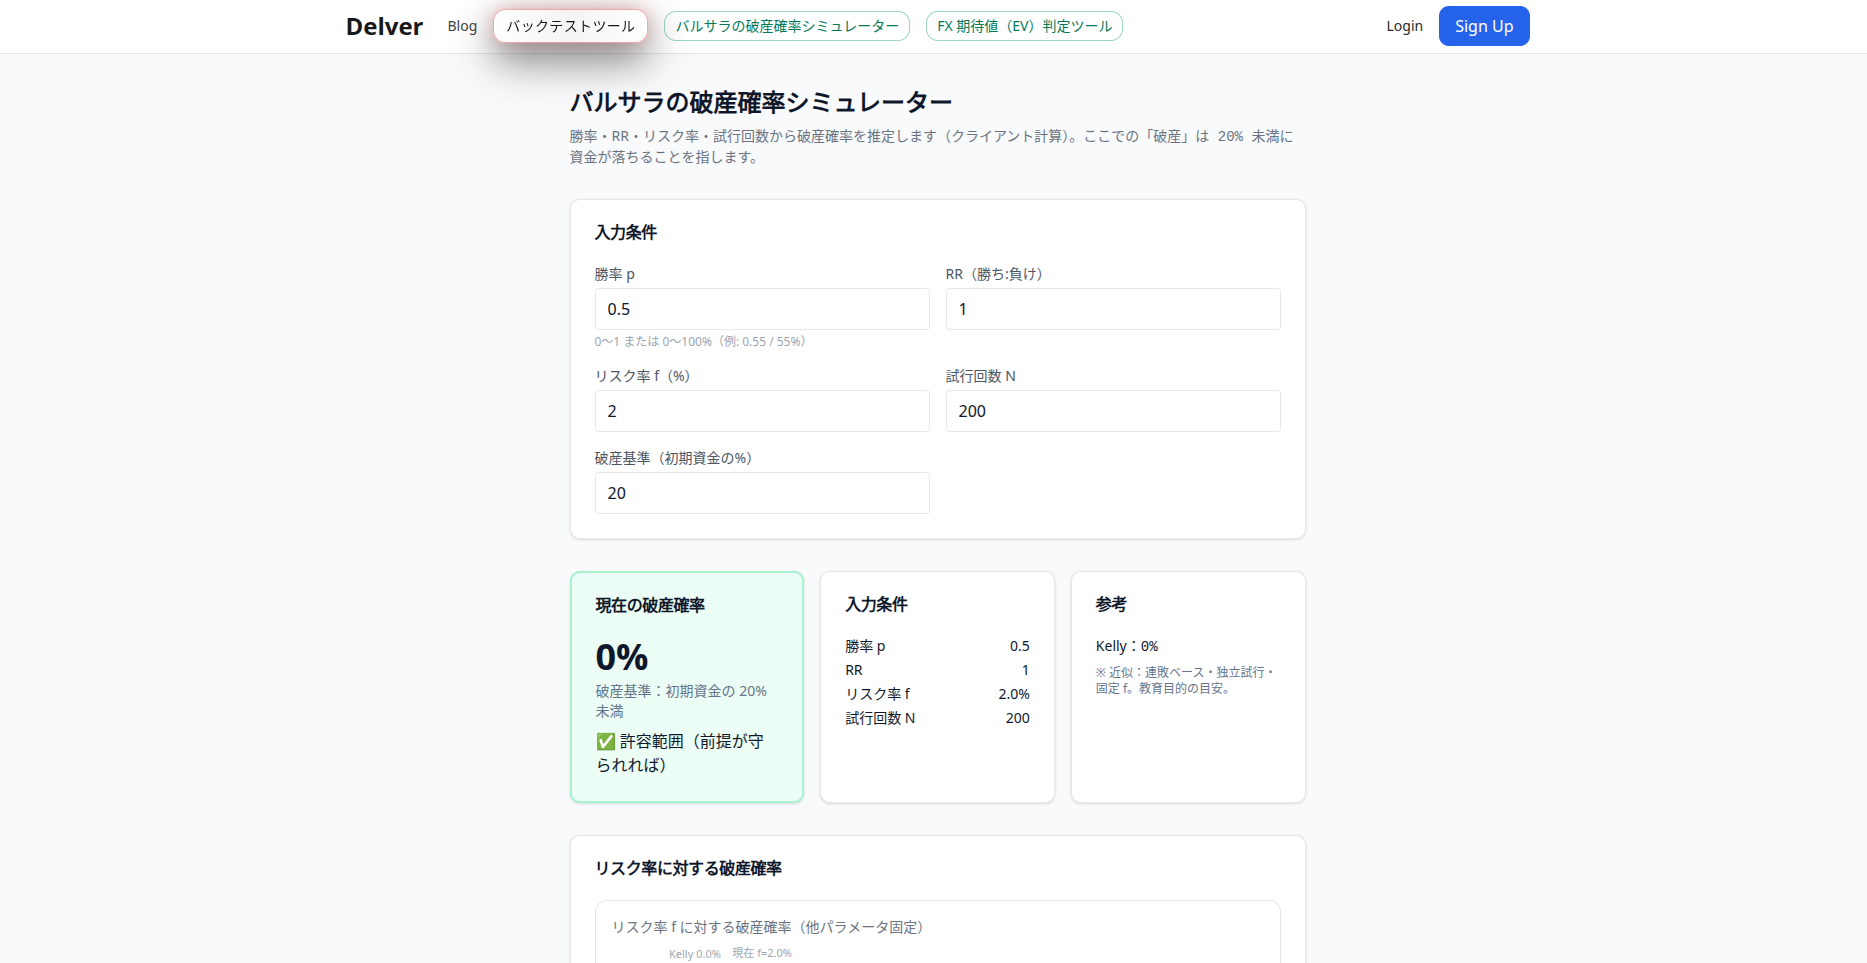Click the 現在の破産確率 result card heading
The height and width of the screenshot is (963, 1867).
coord(650,605)
